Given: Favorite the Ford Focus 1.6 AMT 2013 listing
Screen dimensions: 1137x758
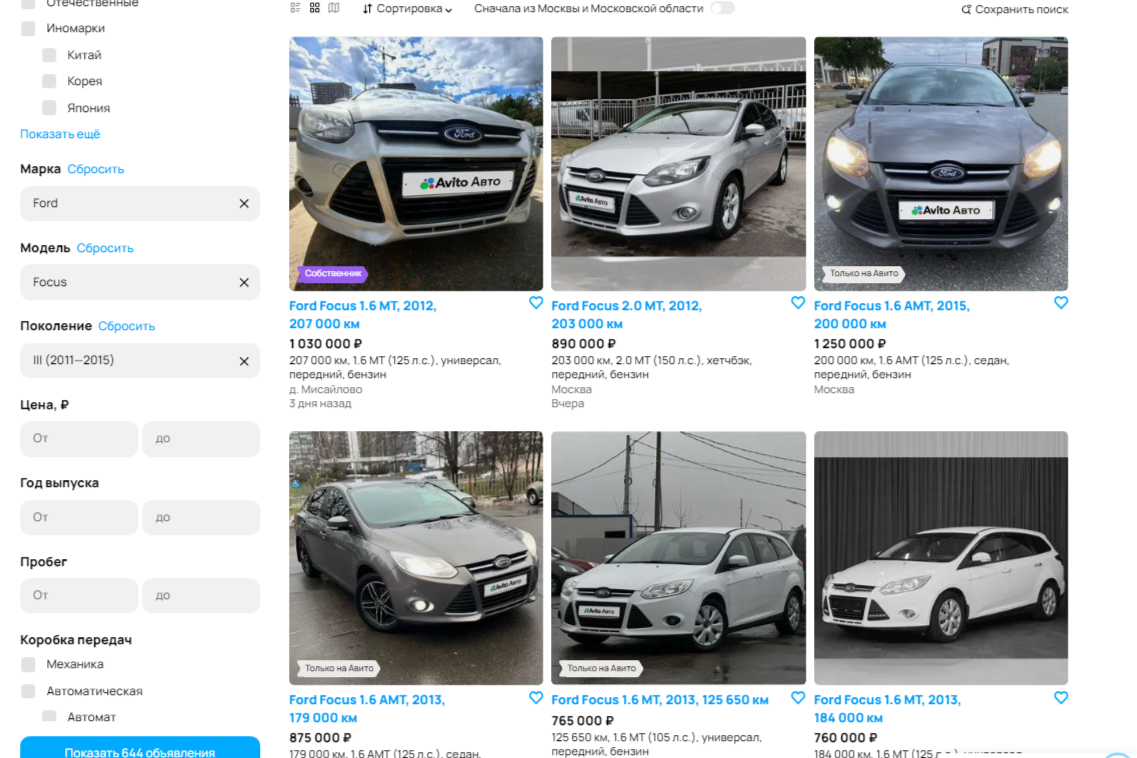Looking at the screenshot, I should click(x=536, y=698).
